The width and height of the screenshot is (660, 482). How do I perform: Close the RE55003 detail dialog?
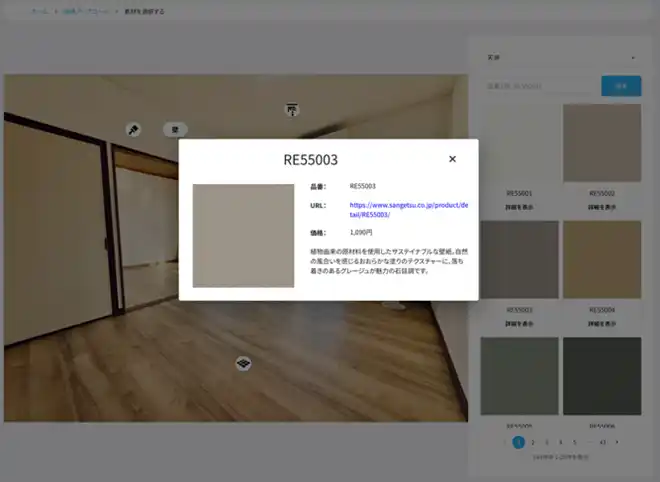pyautogui.click(x=452, y=159)
